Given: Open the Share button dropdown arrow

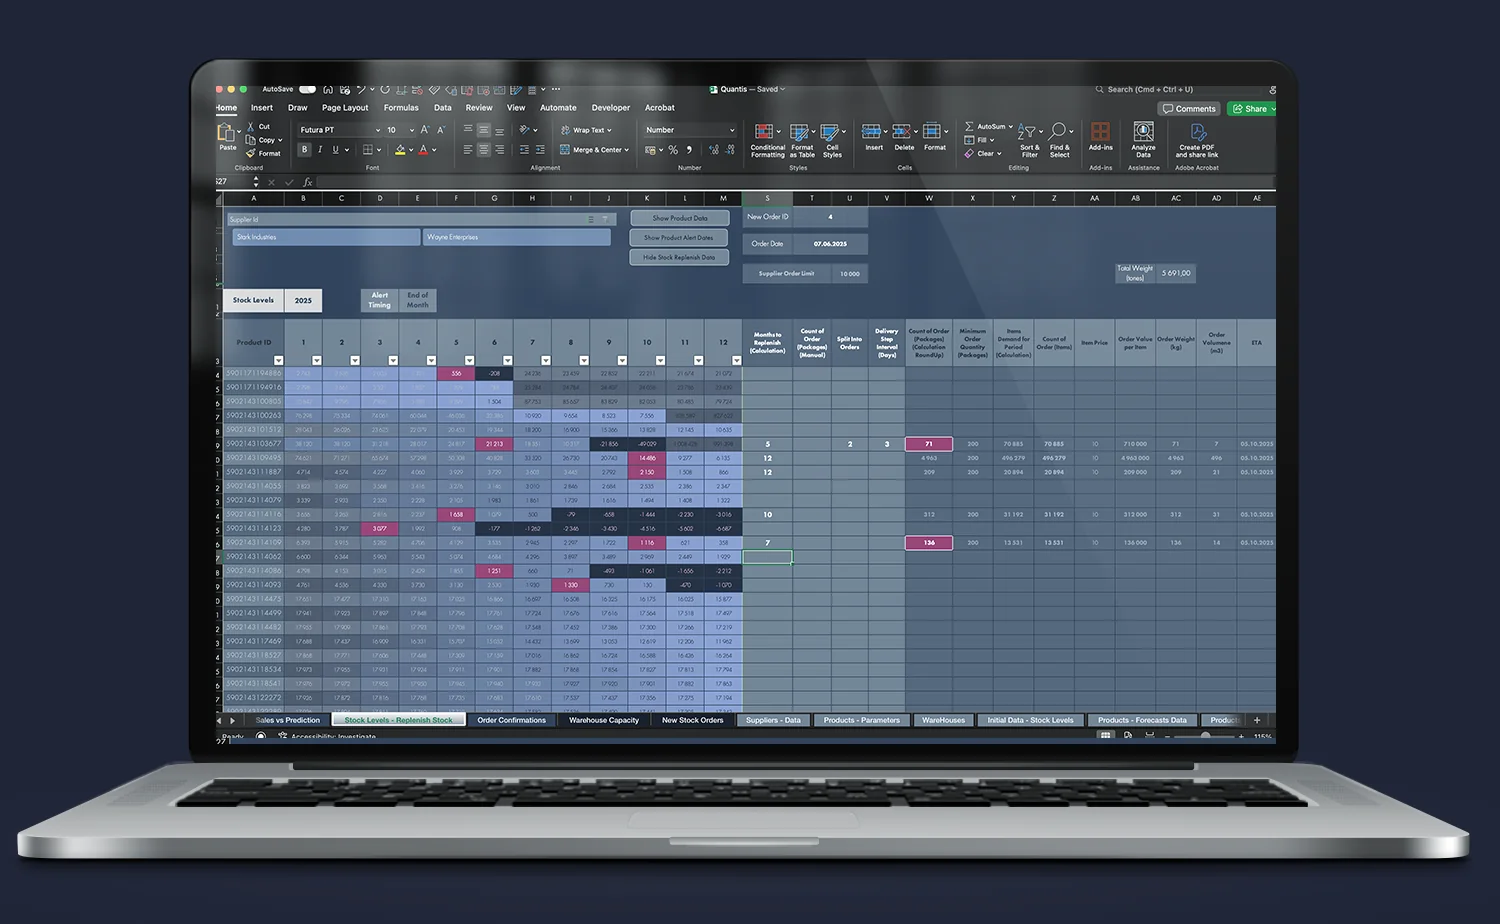Looking at the screenshot, I should click(1273, 109).
